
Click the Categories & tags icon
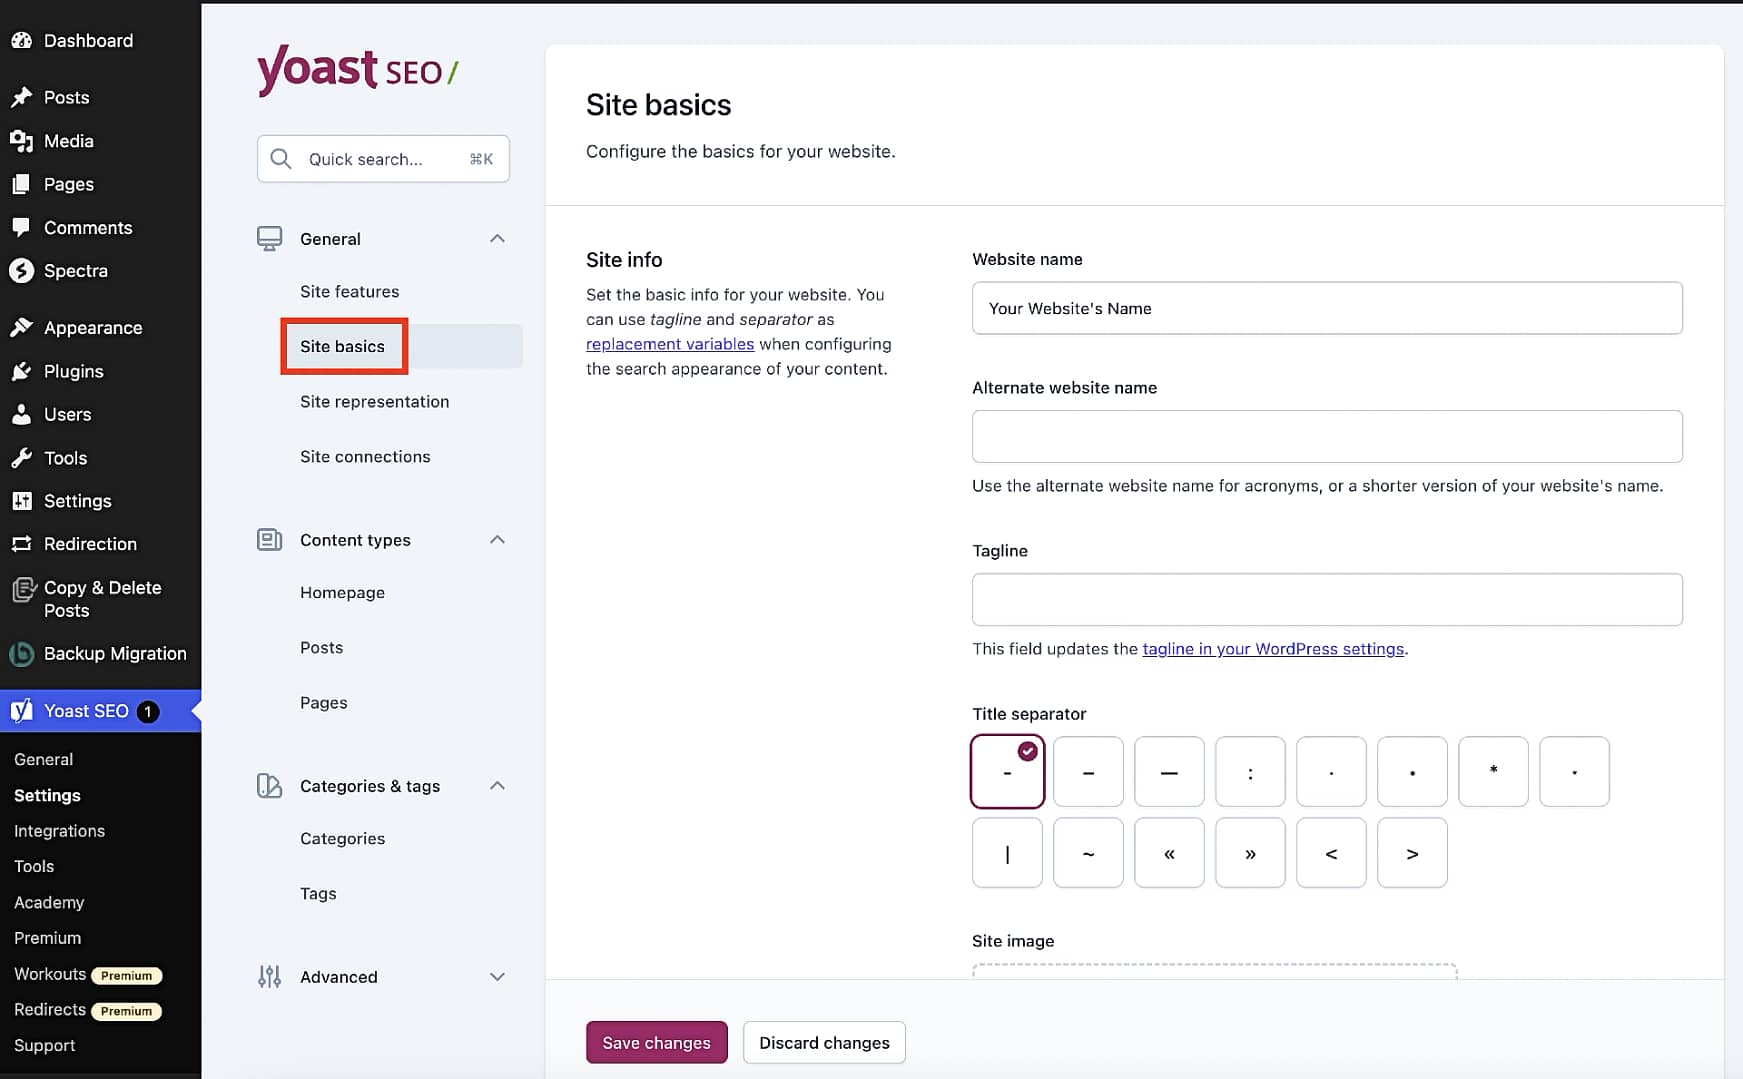coord(269,786)
